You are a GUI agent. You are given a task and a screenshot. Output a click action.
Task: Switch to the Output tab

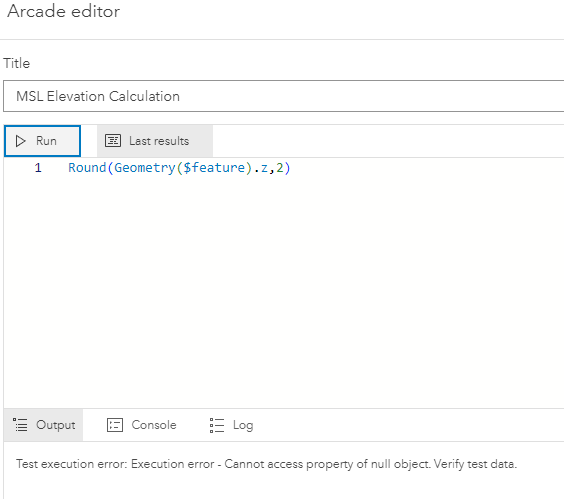click(x=44, y=425)
